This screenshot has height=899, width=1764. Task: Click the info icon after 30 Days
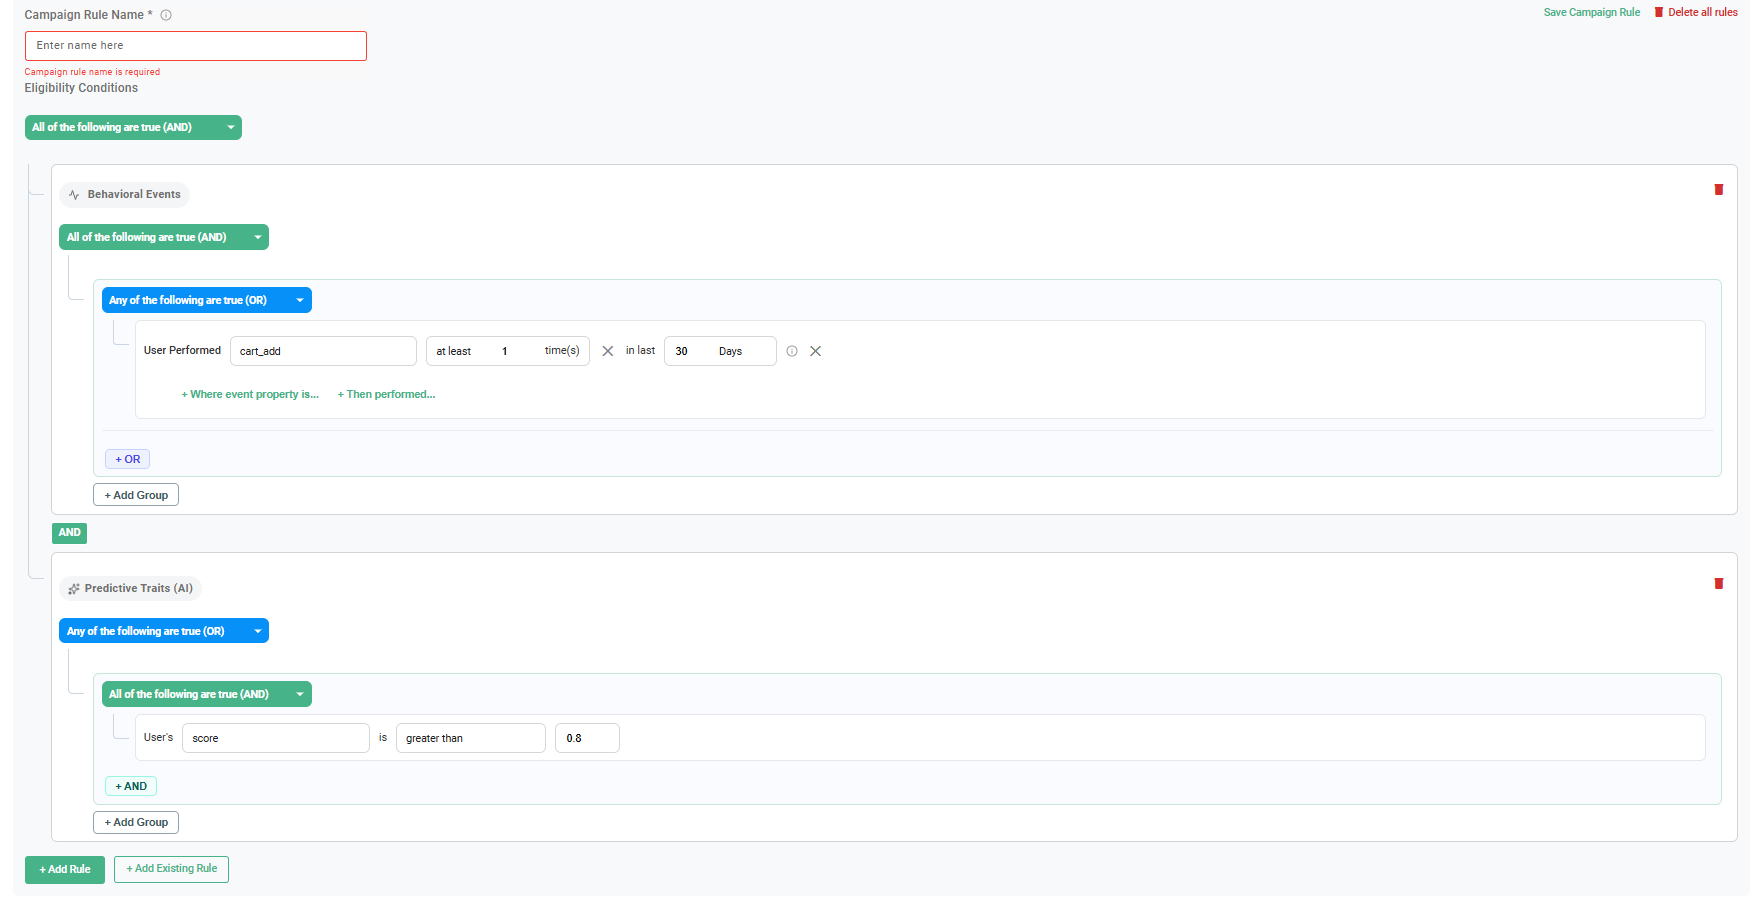[x=792, y=351]
